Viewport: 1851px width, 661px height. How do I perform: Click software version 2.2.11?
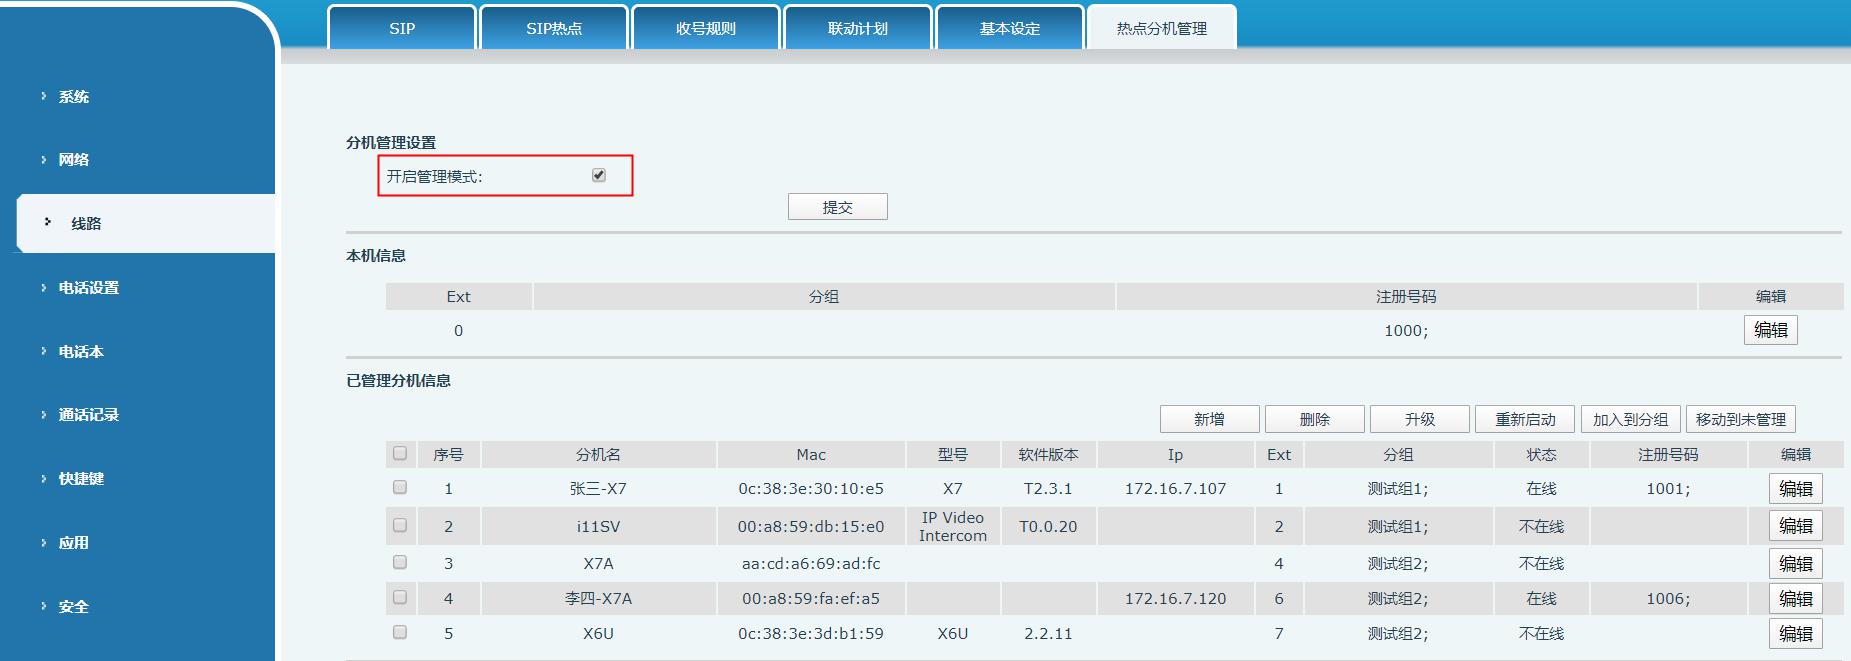[1048, 634]
